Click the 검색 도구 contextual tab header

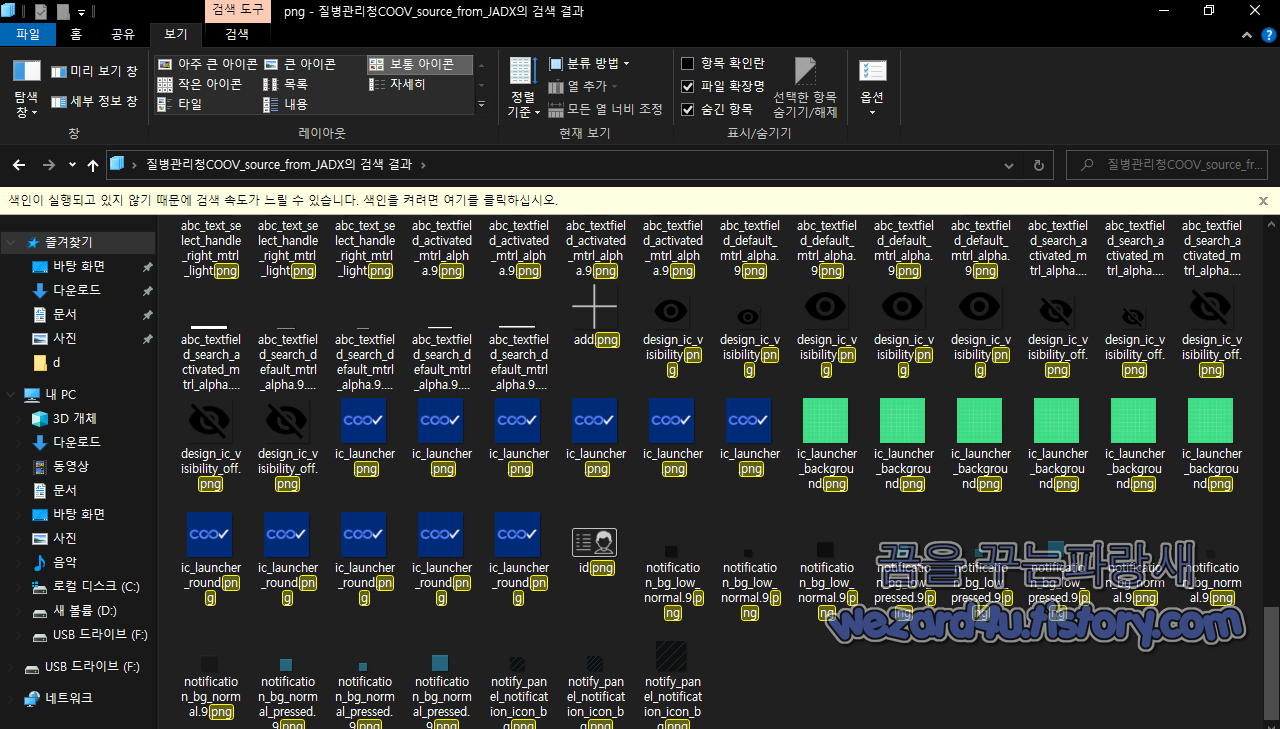coord(238,10)
